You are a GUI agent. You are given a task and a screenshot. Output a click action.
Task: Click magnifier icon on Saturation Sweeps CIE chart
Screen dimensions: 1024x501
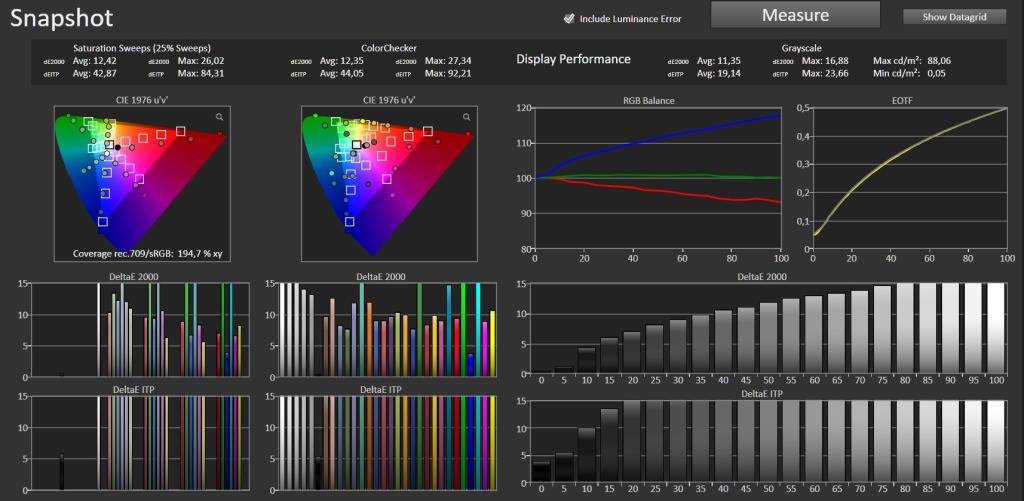219,117
